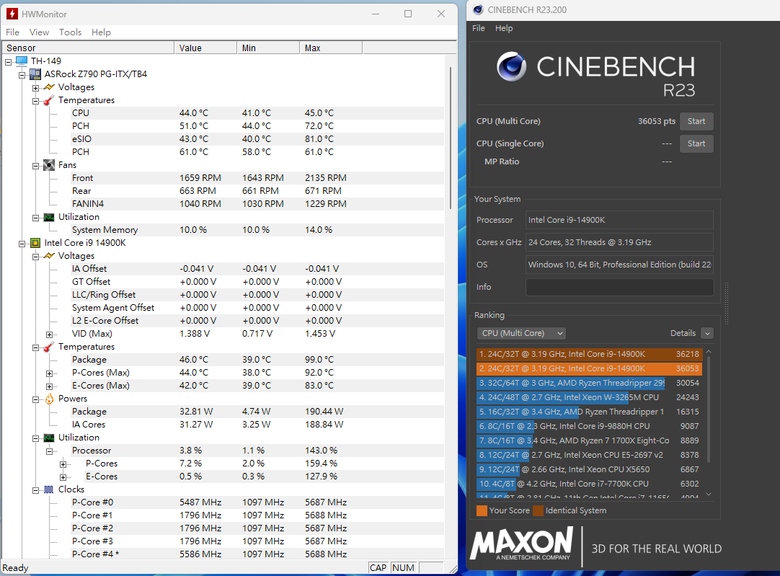The image size is (780, 576).
Task: Open HWMonitor View menu
Action: coord(39,32)
